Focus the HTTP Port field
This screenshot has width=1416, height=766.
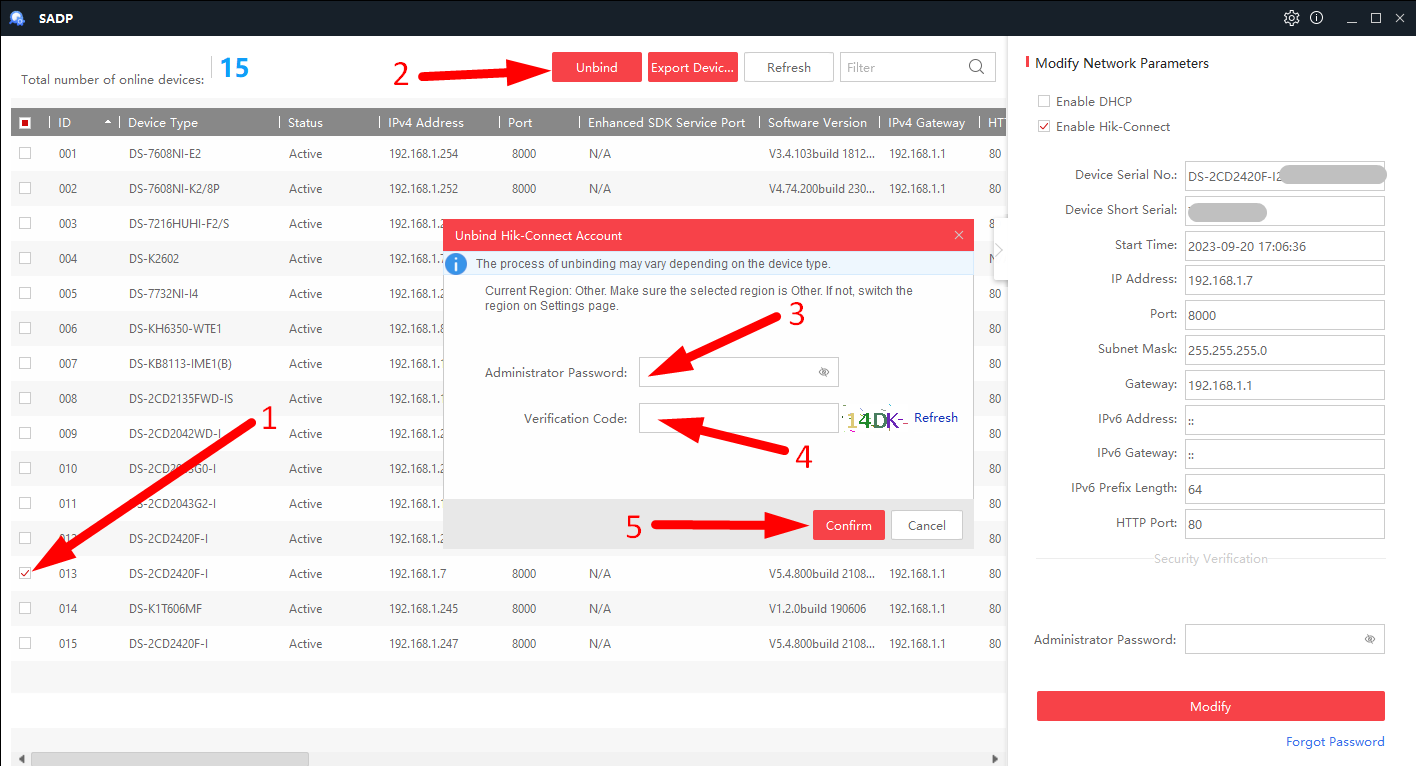pos(1285,524)
